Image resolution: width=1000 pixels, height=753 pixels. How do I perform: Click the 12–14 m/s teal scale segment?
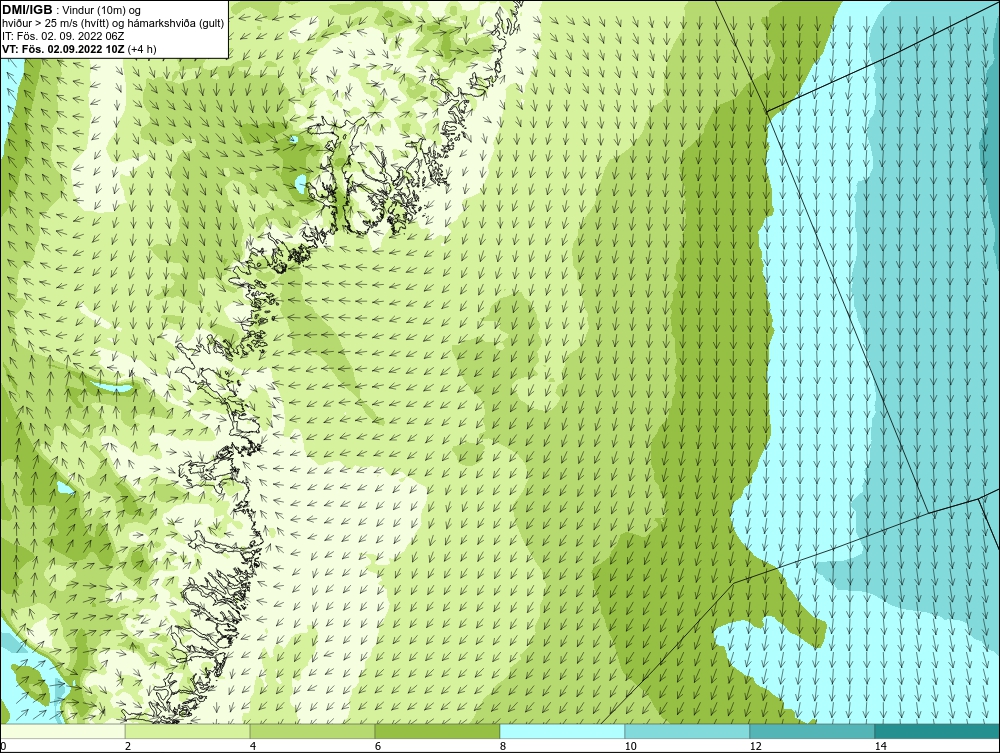[812, 731]
